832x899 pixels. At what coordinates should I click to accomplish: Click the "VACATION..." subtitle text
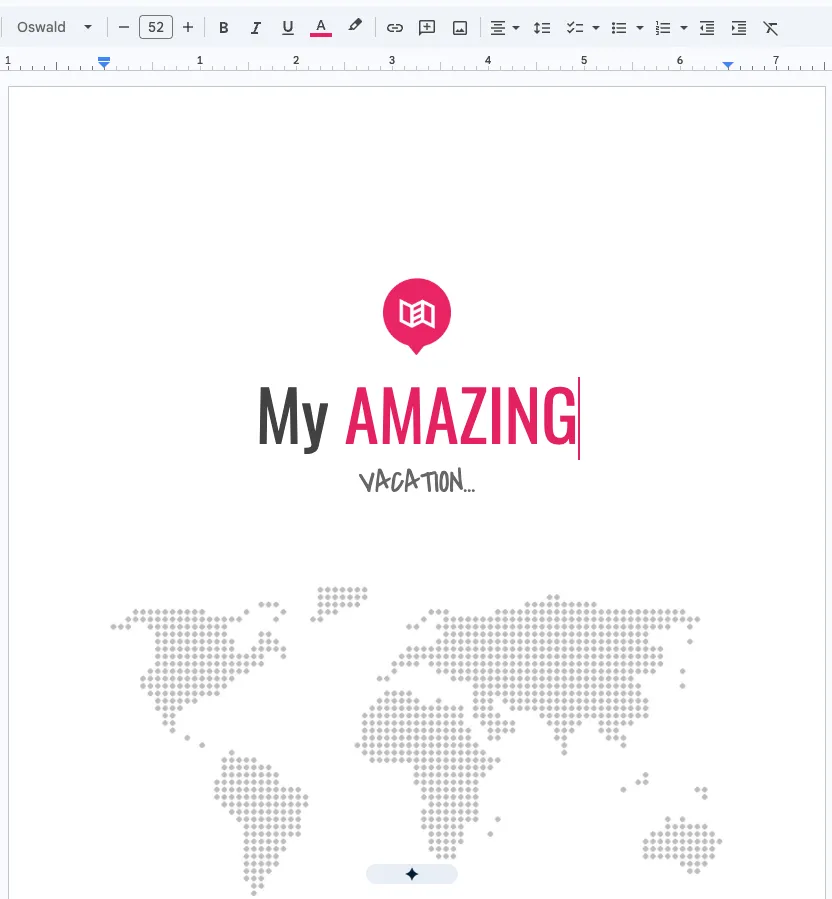tap(417, 481)
